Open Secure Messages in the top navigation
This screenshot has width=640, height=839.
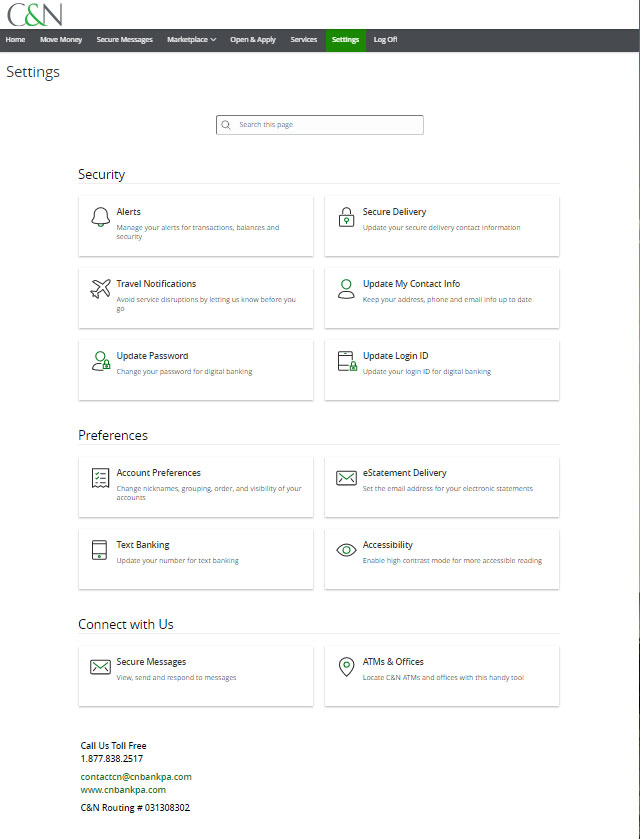click(125, 40)
